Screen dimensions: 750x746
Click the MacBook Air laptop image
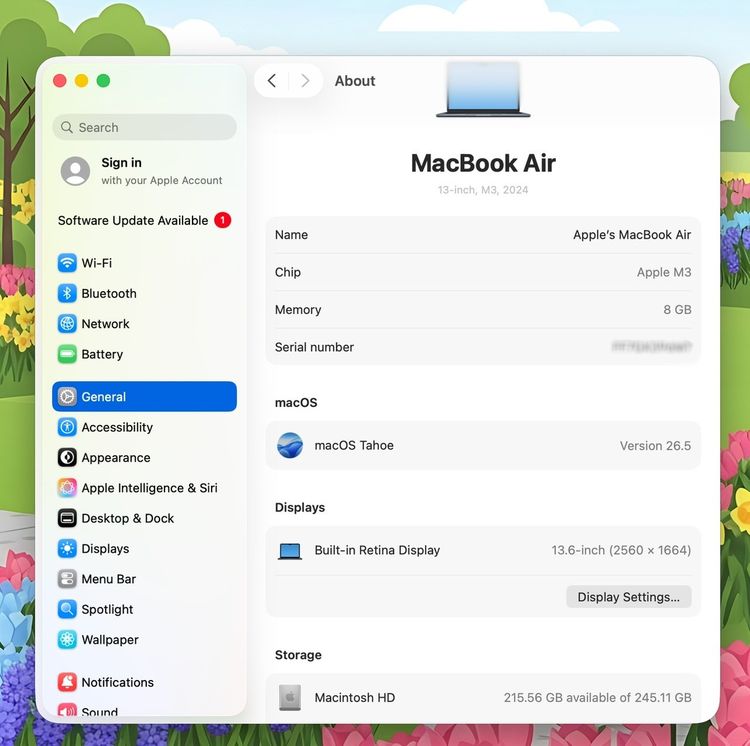[483, 89]
